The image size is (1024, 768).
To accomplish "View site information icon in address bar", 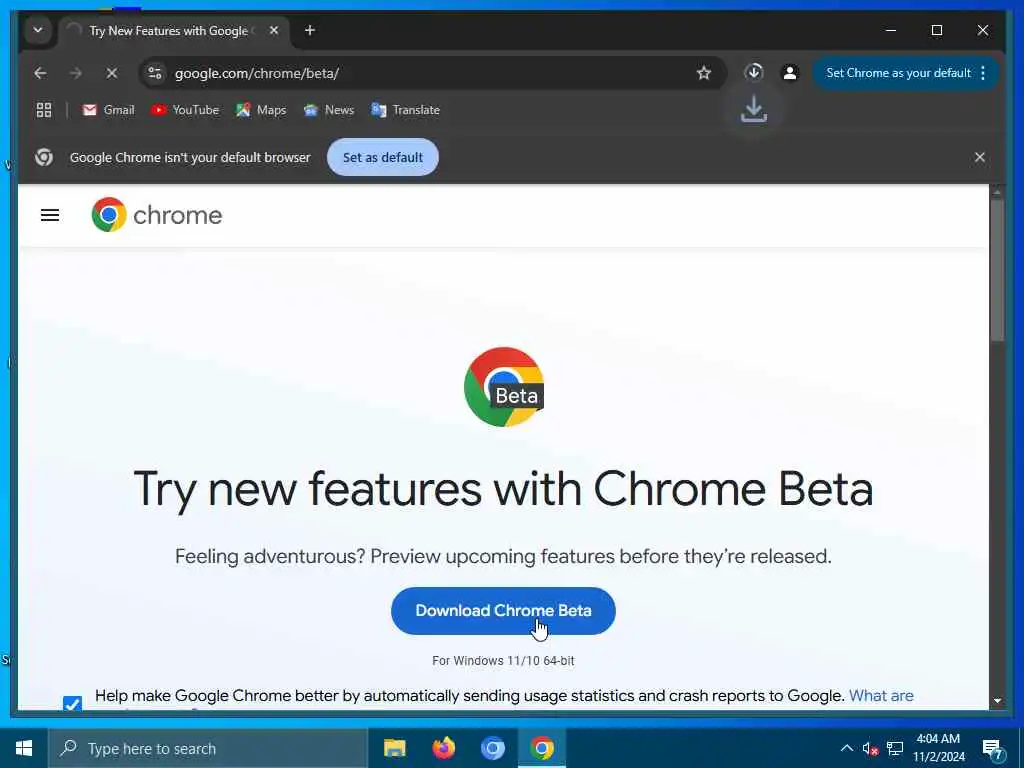I will click(x=155, y=73).
